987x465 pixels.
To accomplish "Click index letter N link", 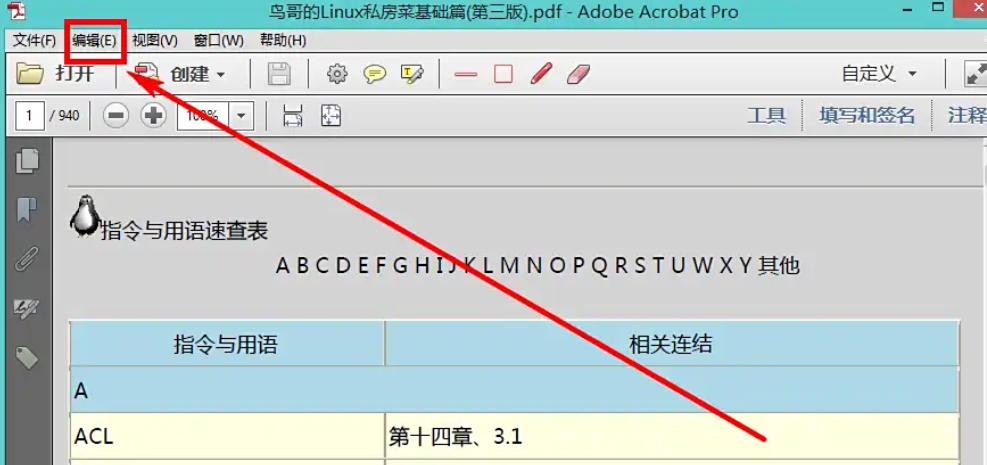I will click(534, 266).
